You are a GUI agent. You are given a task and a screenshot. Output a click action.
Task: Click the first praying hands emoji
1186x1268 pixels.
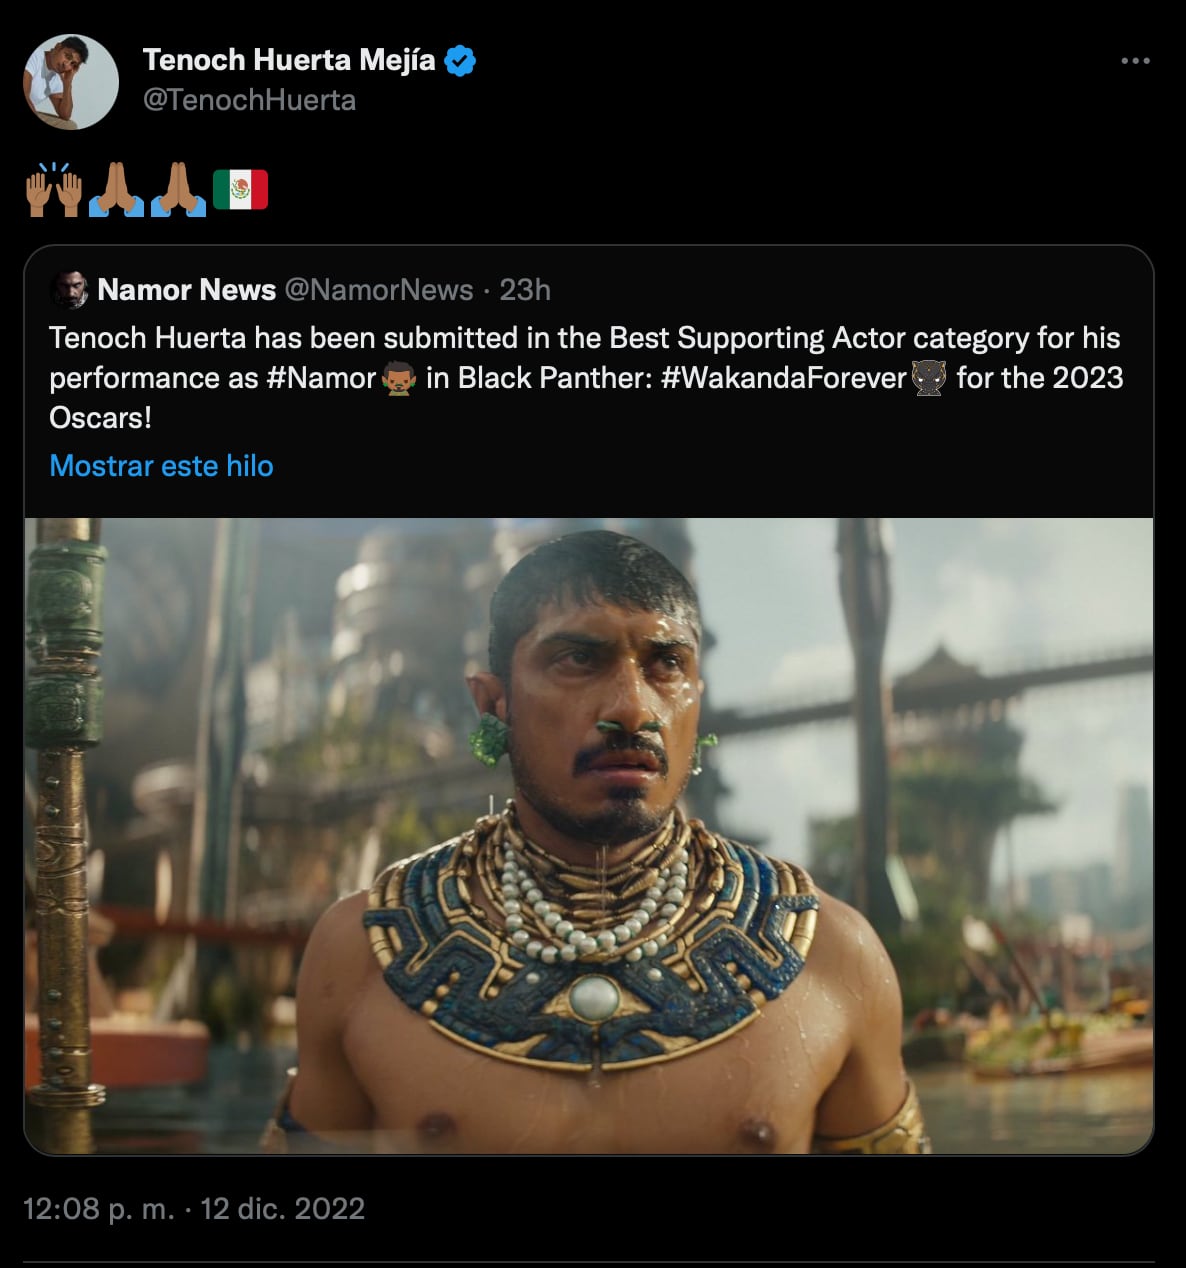pyautogui.click(x=116, y=190)
